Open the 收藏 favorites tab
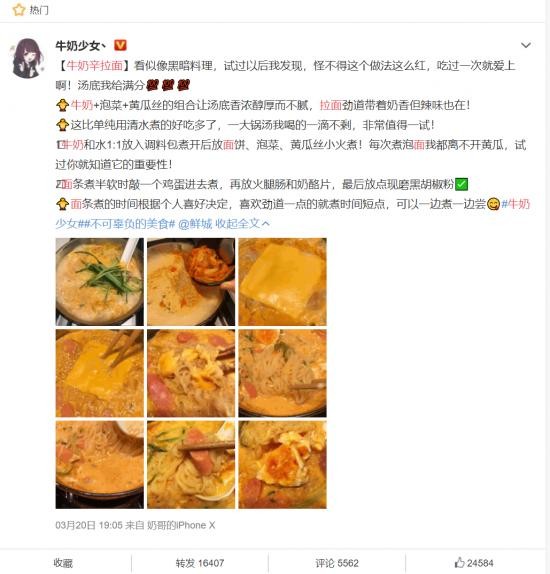The image size is (550, 574). tap(63, 563)
